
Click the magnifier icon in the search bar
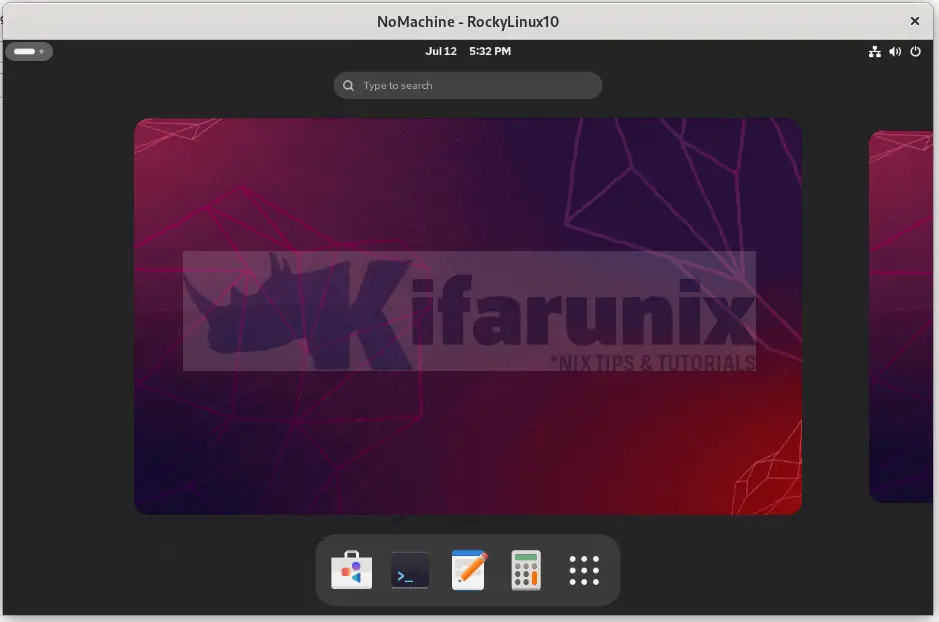[x=349, y=86]
